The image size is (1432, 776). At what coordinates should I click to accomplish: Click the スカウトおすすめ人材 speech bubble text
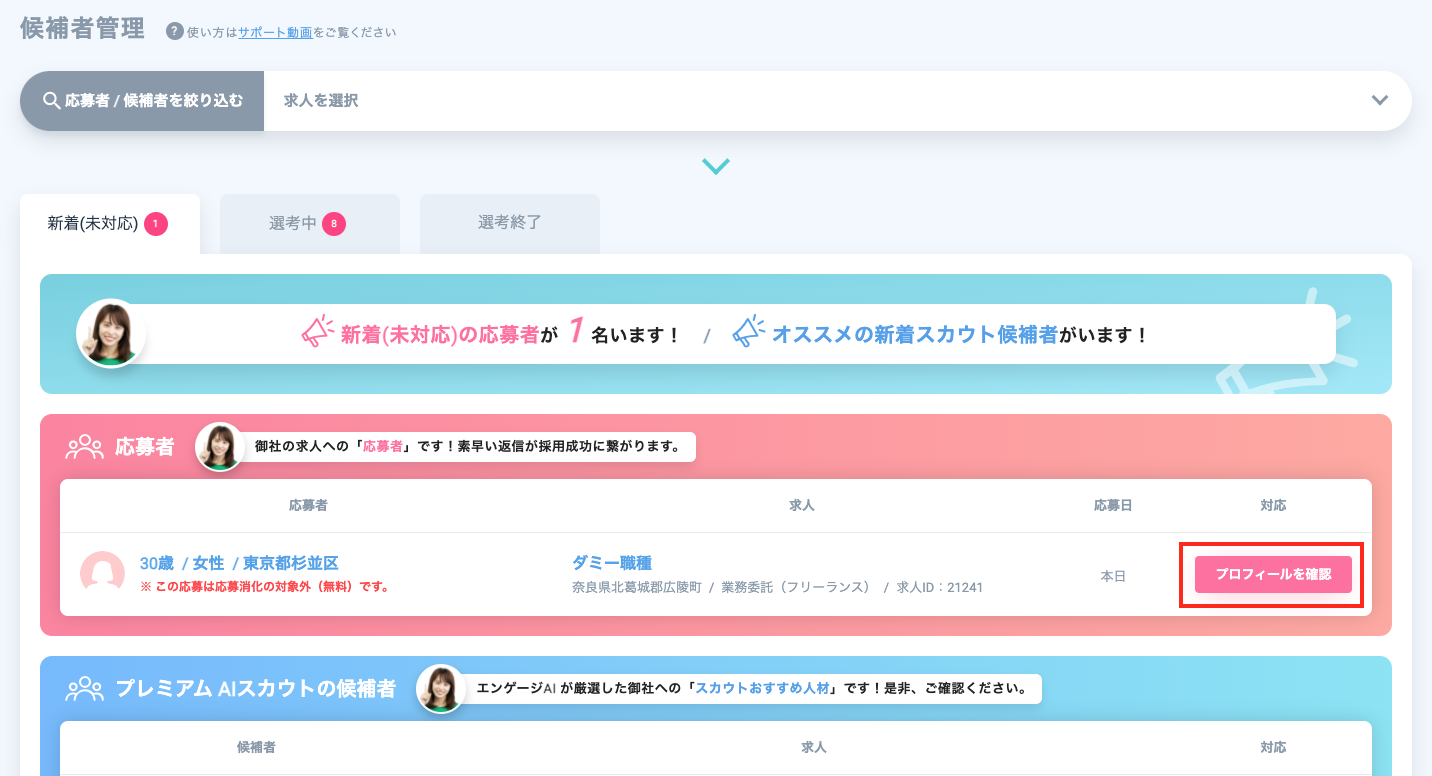[762, 689]
